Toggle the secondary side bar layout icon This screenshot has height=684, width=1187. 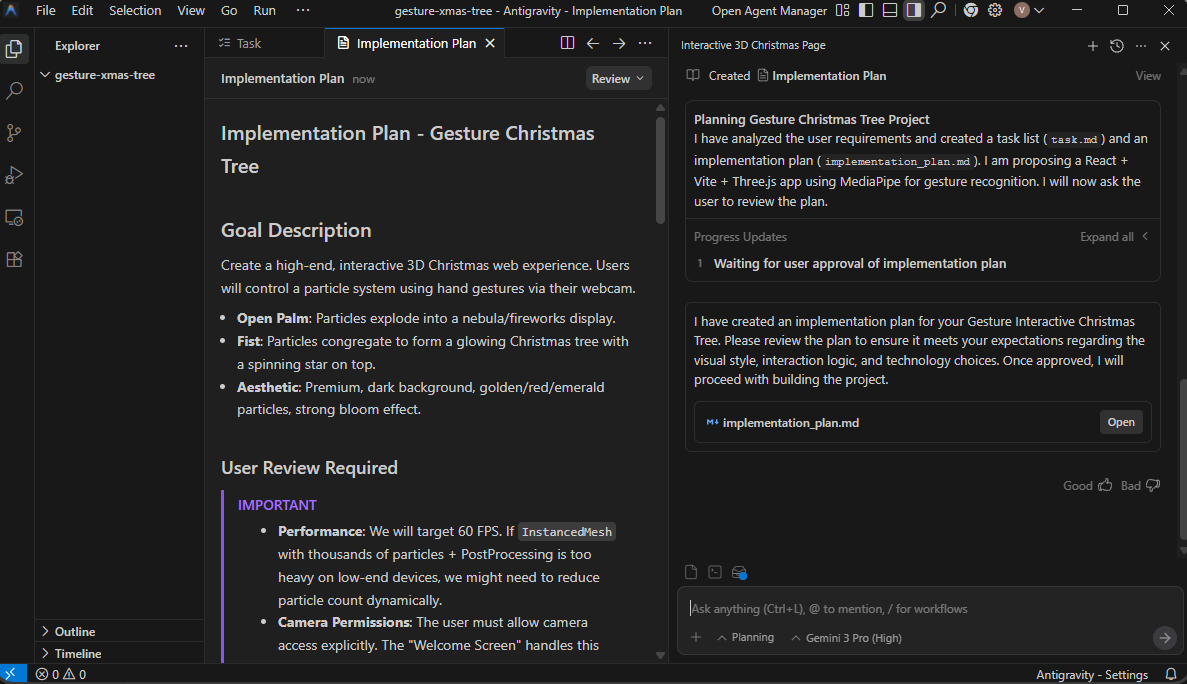coord(914,11)
